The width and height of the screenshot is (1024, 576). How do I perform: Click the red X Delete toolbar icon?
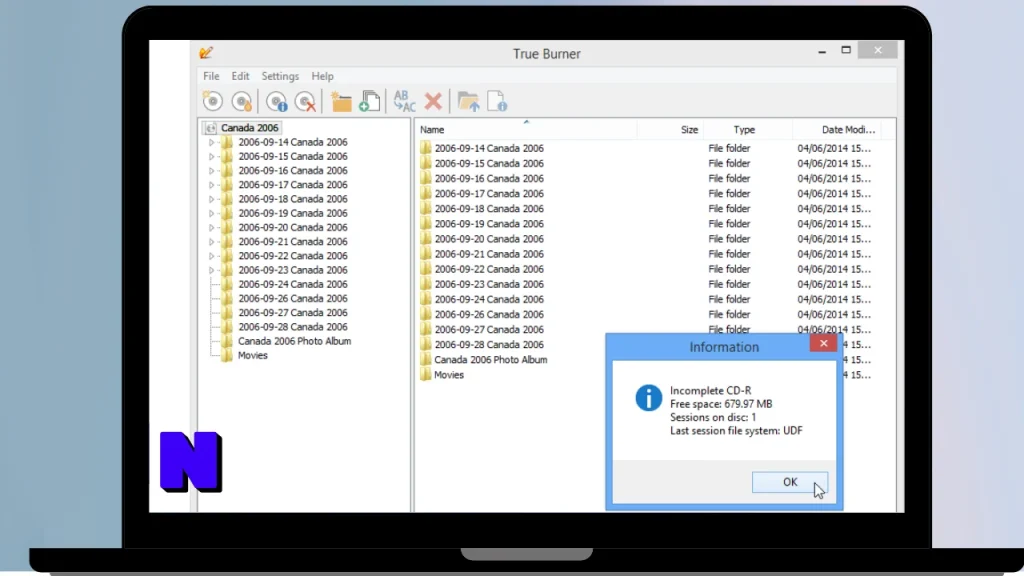tap(433, 101)
